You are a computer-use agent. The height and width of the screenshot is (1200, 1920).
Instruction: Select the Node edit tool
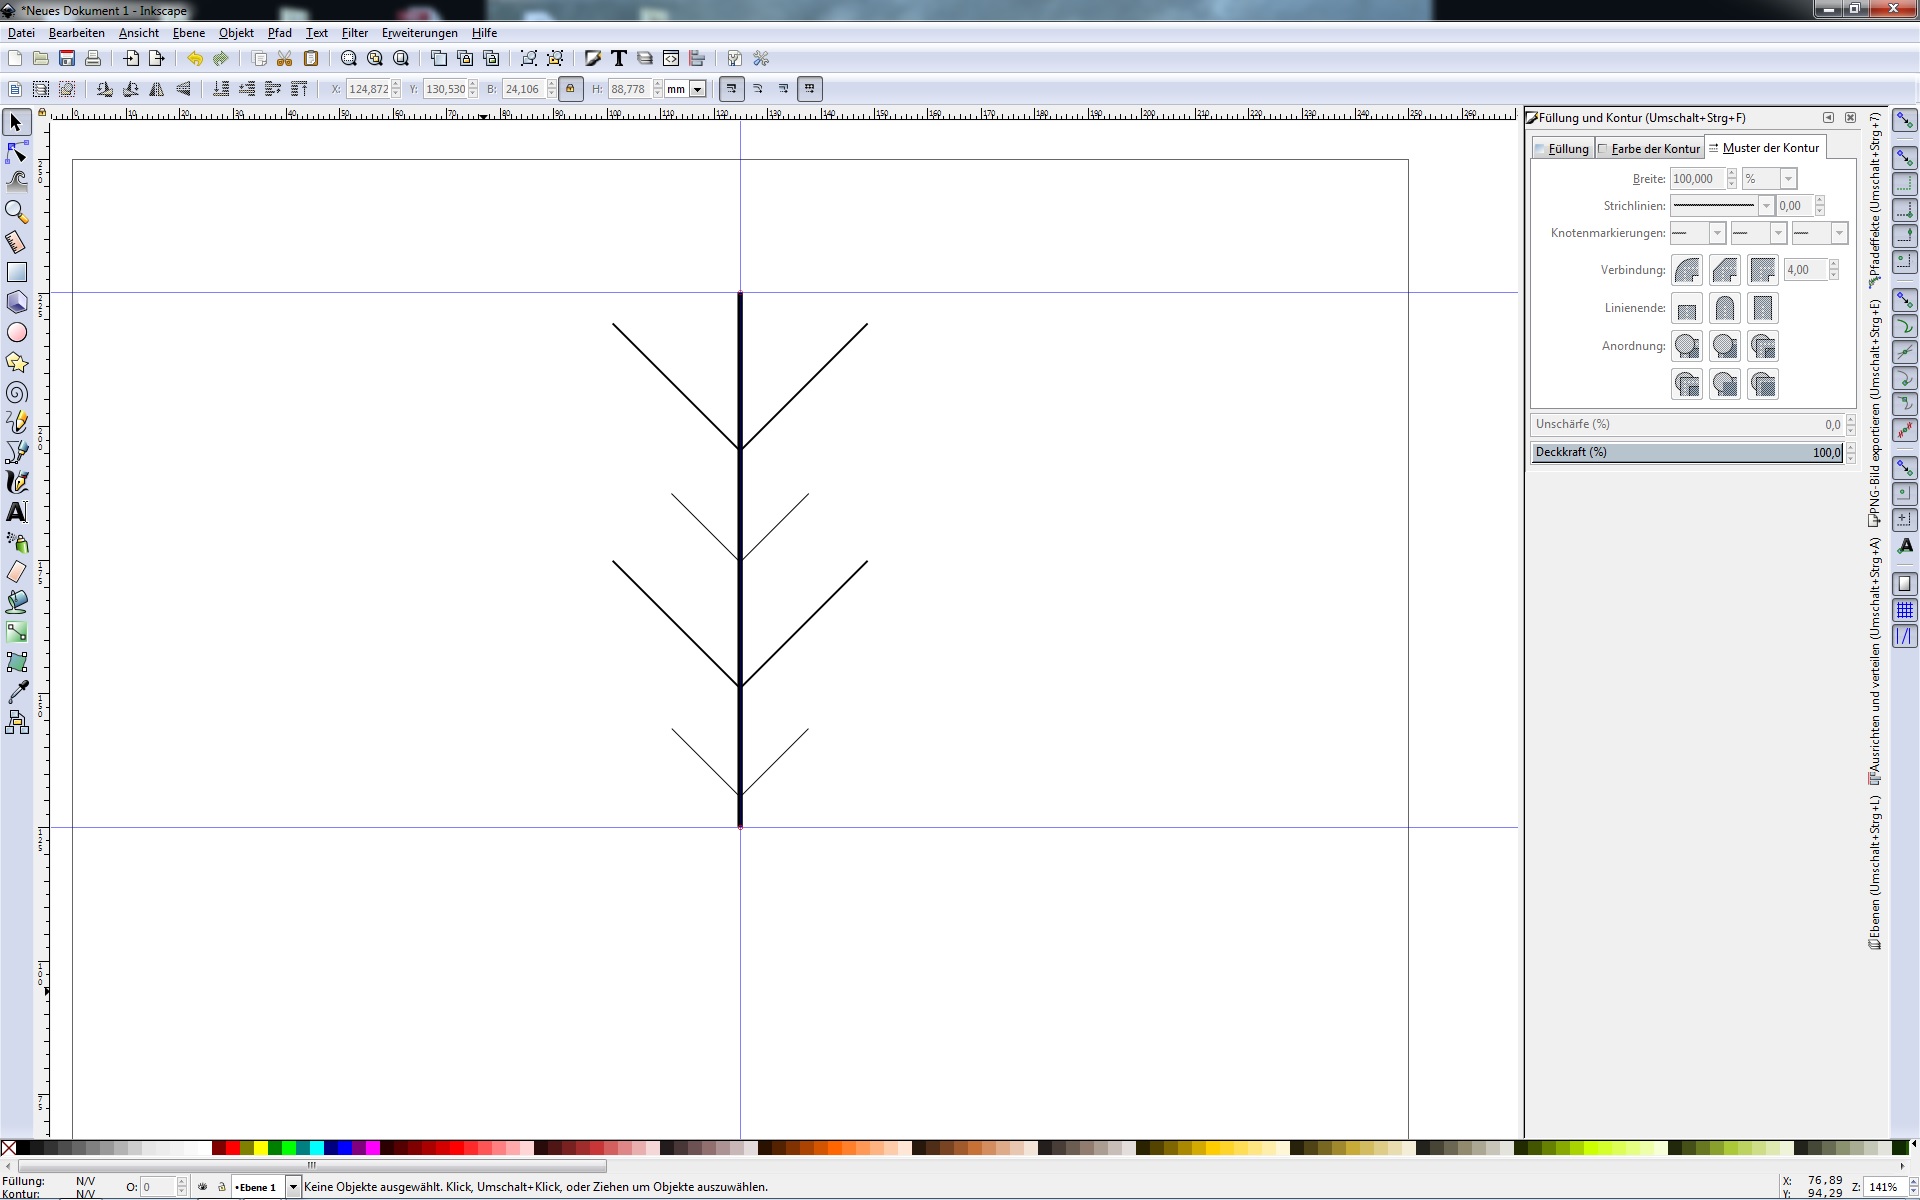point(16,153)
